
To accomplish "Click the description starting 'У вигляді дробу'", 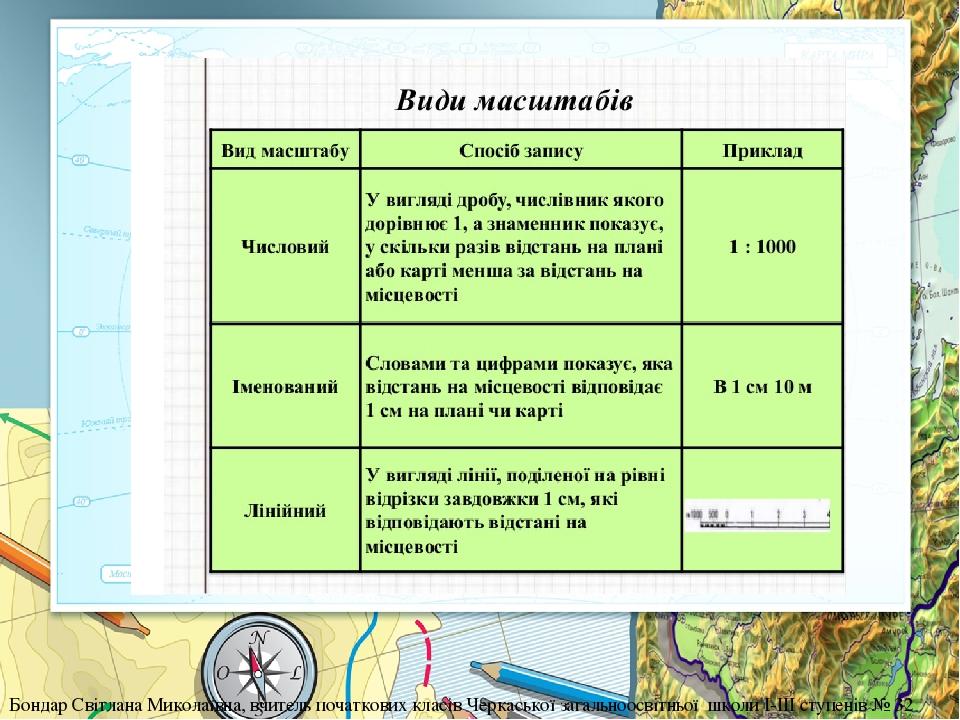I will pos(514,247).
